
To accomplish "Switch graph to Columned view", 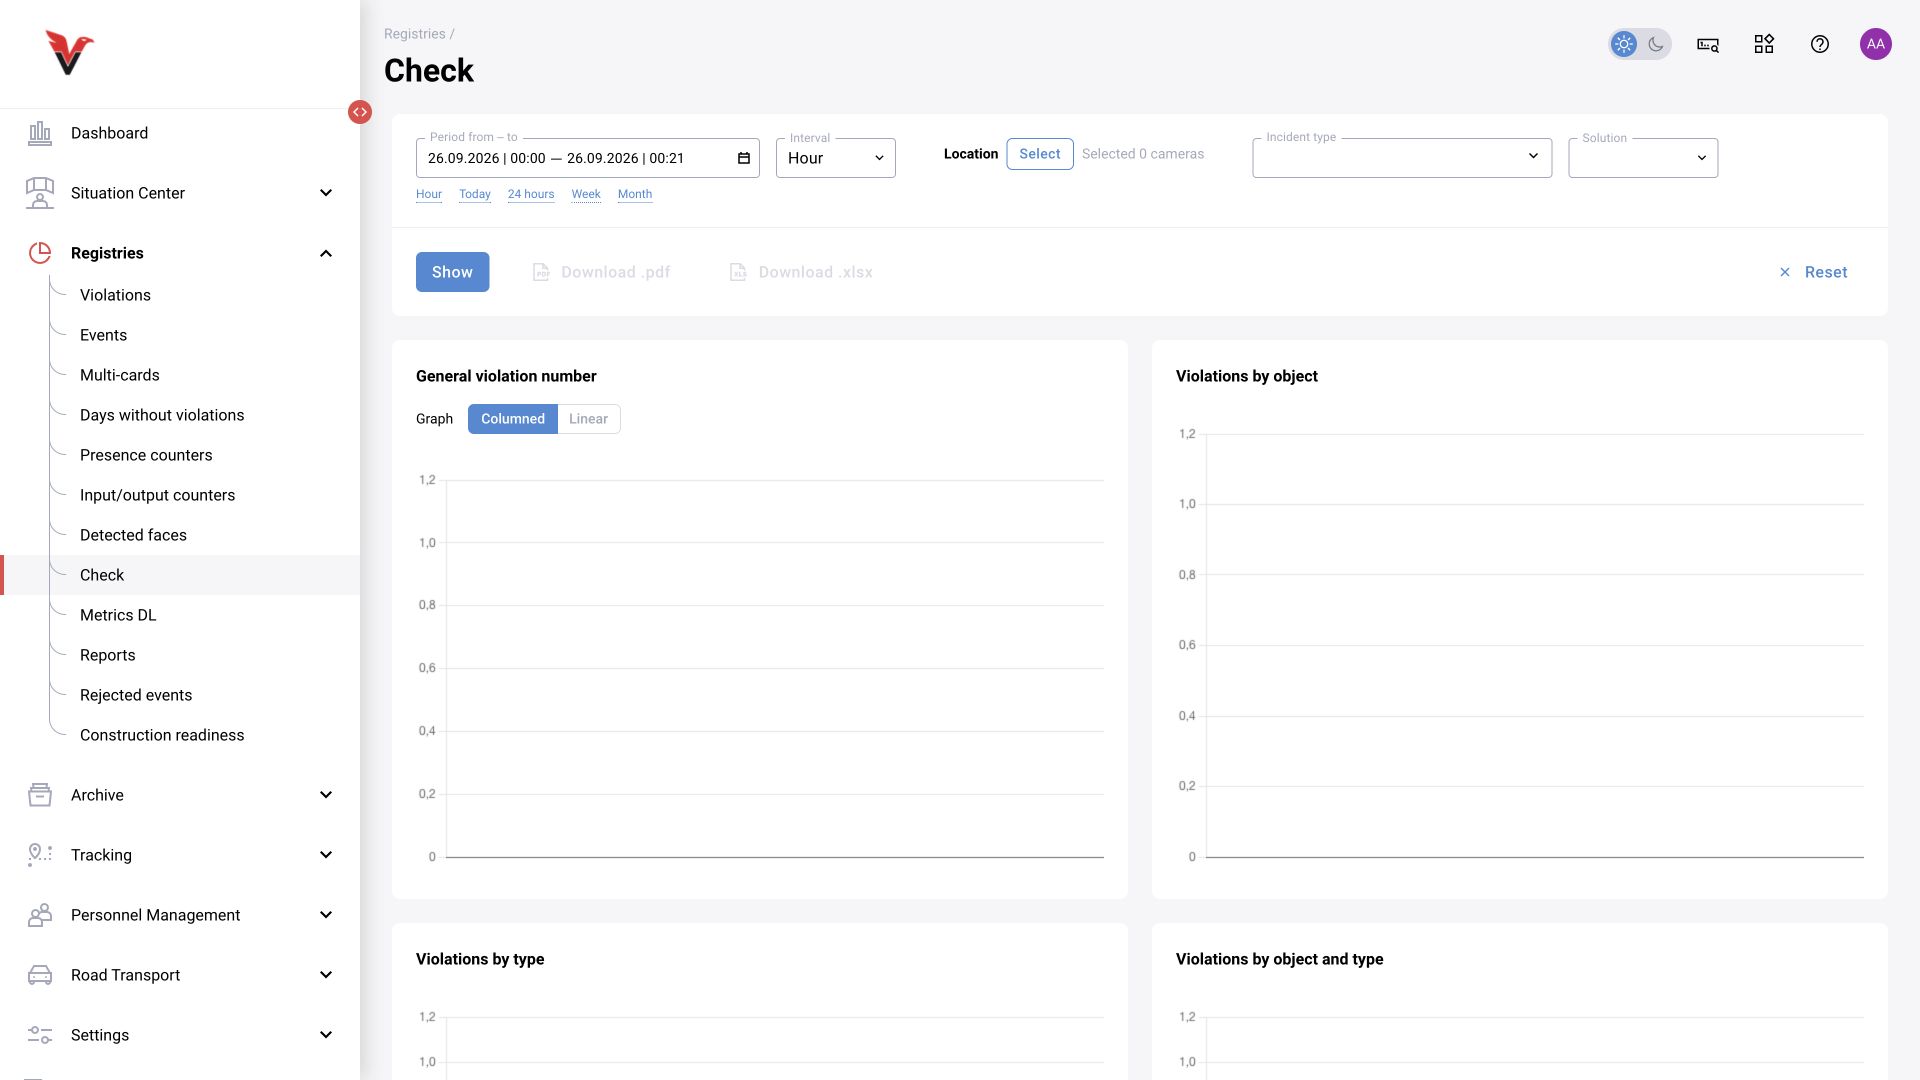I will click(513, 419).
